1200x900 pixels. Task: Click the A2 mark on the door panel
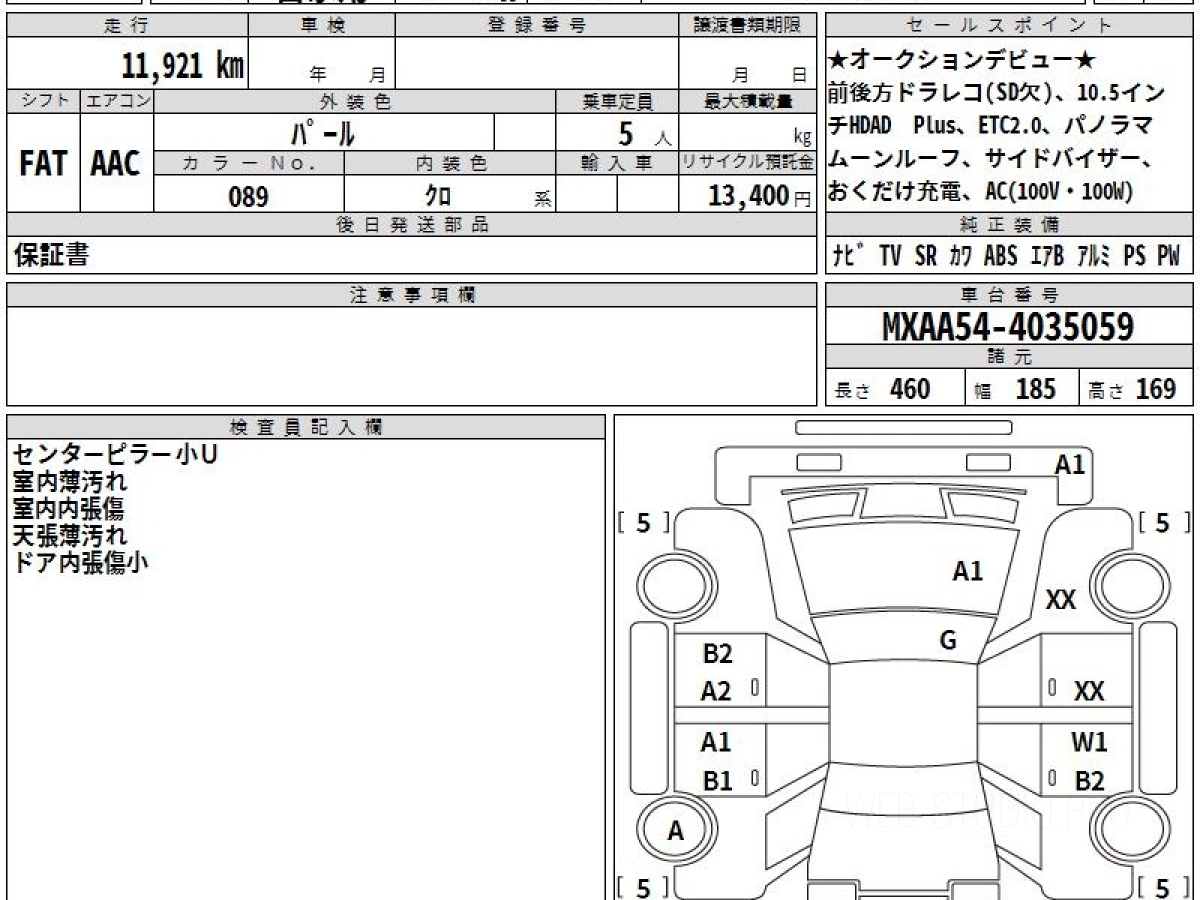[717, 691]
